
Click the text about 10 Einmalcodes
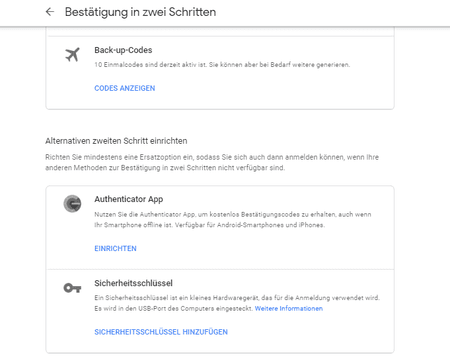tap(222, 65)
